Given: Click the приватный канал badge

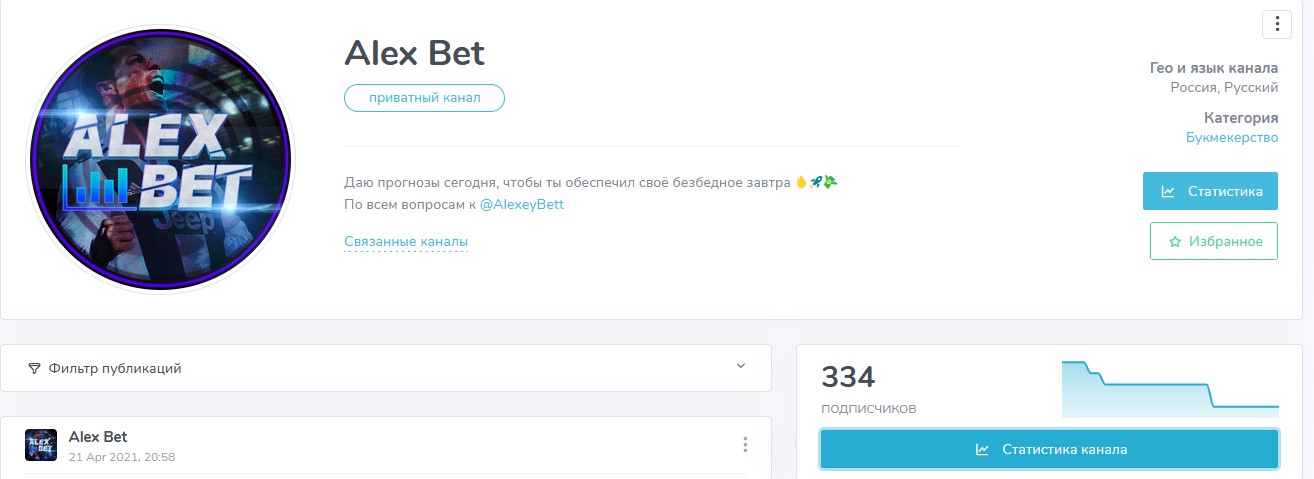Looking at the screenshot, I should [x=424, y=98].
